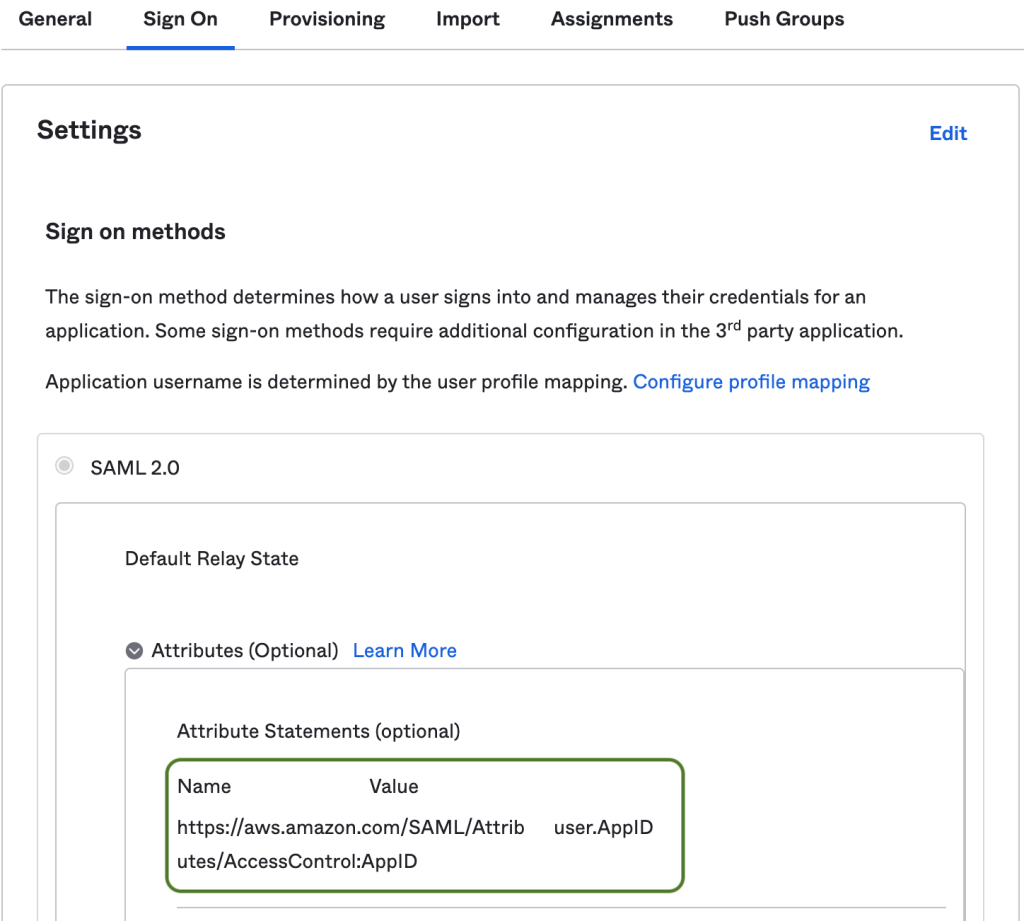Click the Edit link for Settings
The image size is (1024, 921).
tap(947, 133)
